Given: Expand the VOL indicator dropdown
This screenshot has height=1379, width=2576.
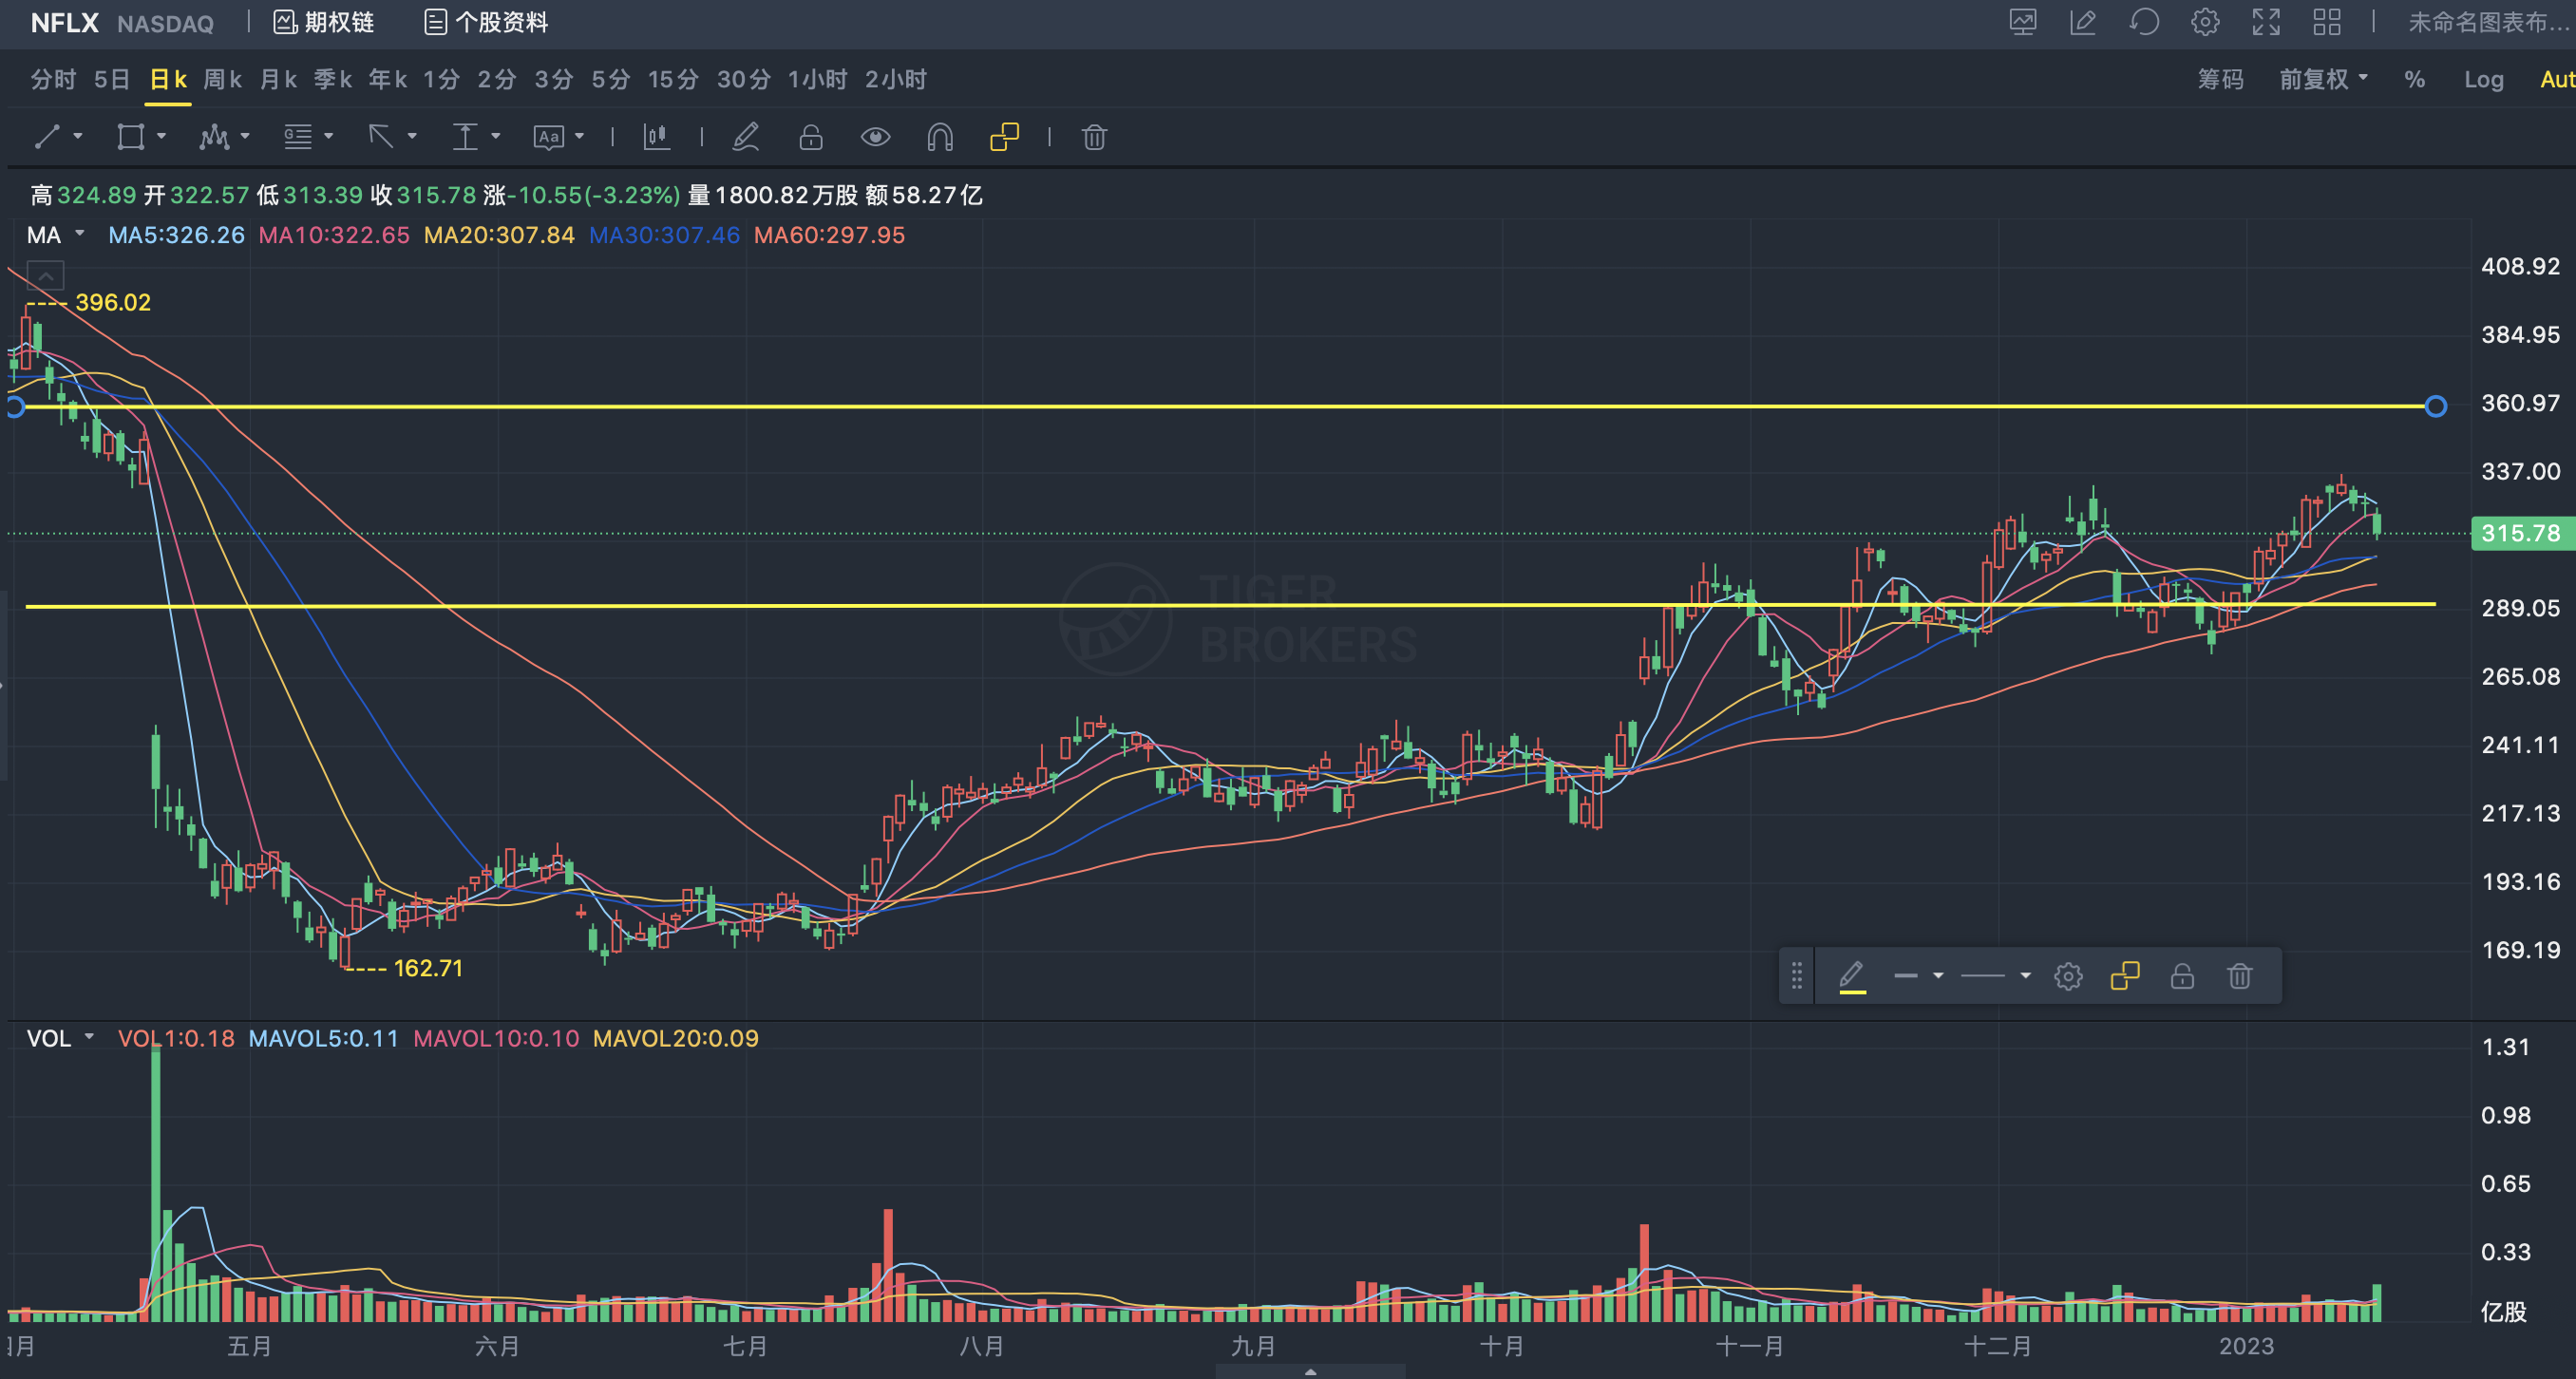Looking at the screenshot, I should coord(90,1037).
